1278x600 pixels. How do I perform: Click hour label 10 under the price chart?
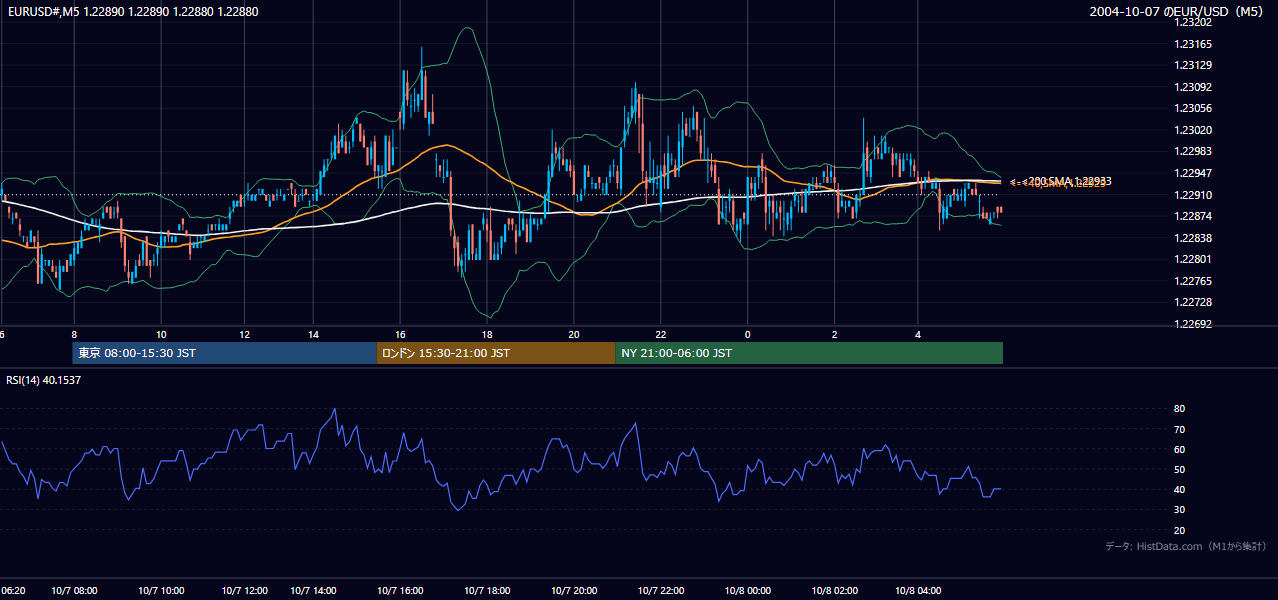(x=161, y=334)
